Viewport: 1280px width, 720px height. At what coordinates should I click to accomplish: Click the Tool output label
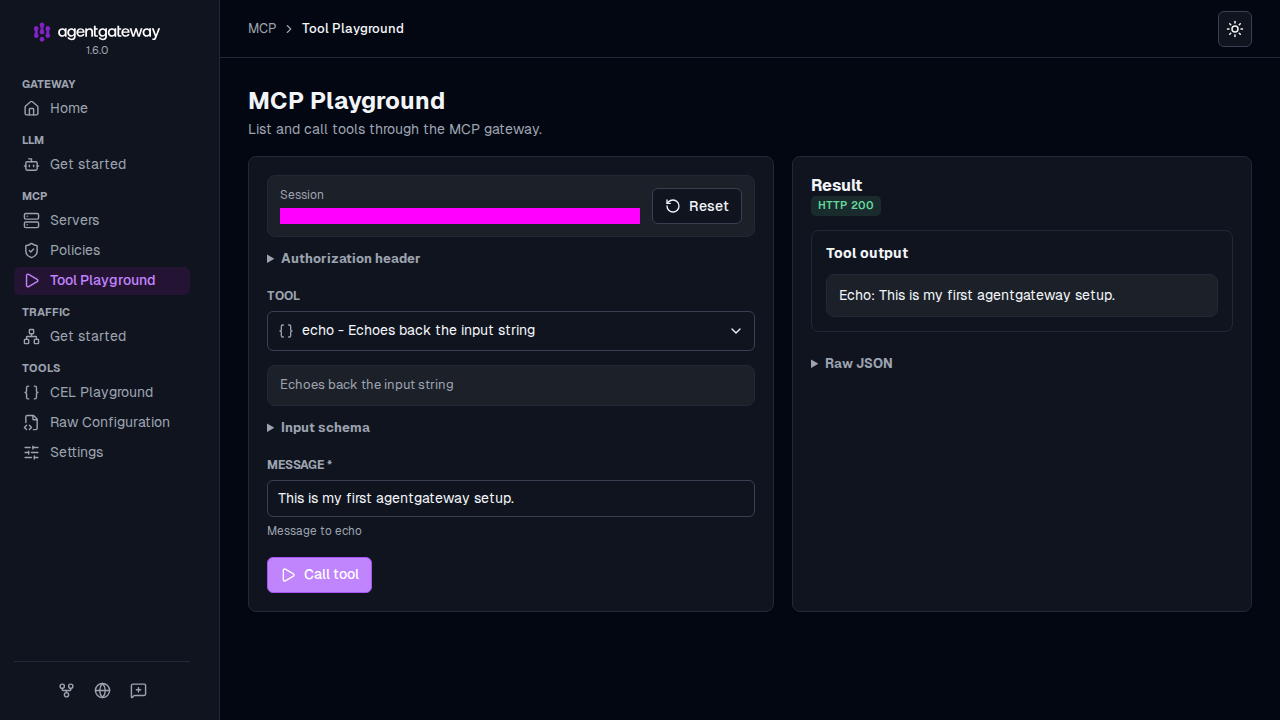(867, 253)
